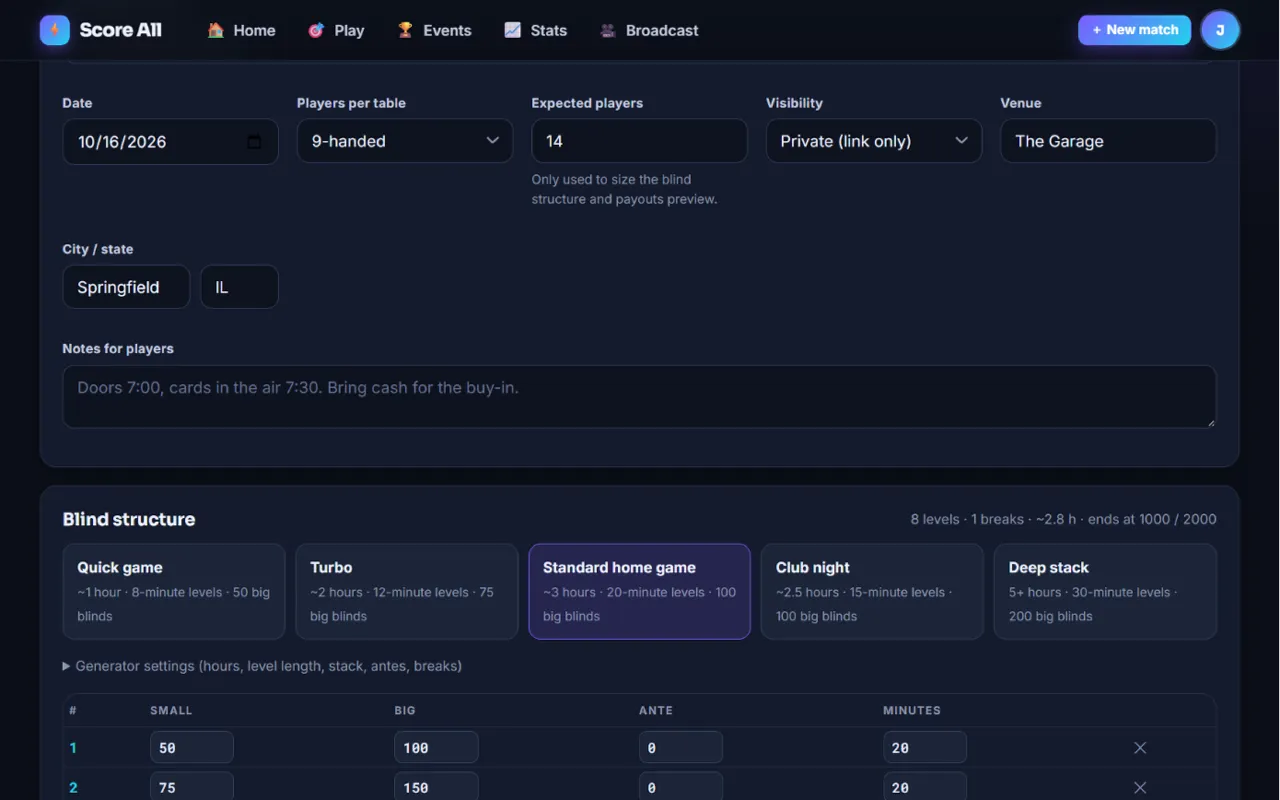
Task: Click the Blind structure heading
Action: (x=129, y=519)
